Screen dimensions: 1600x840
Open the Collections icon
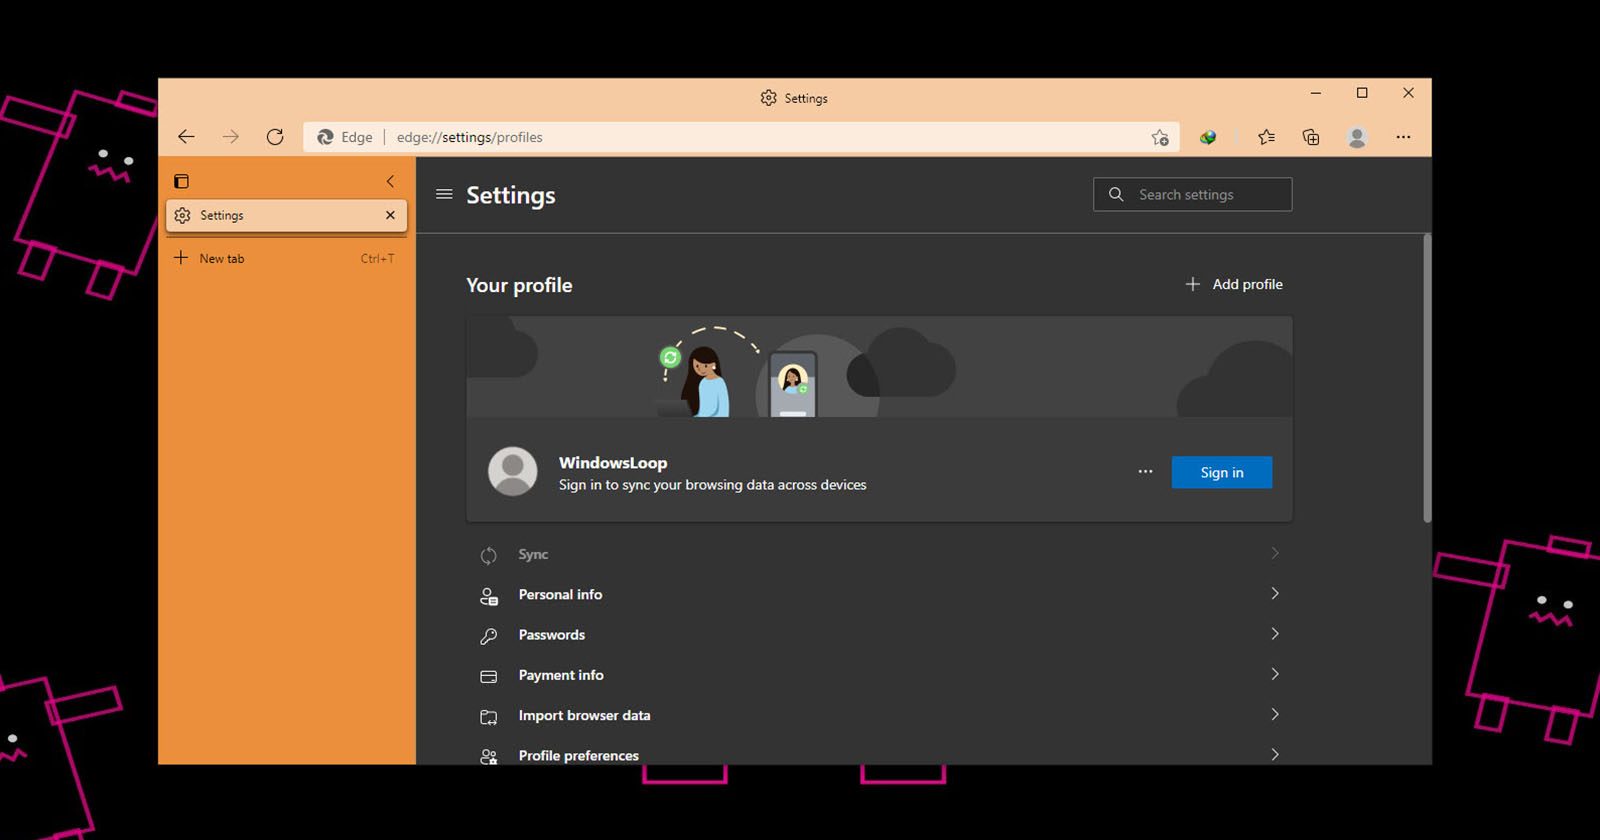click(x=1311, y=137)
